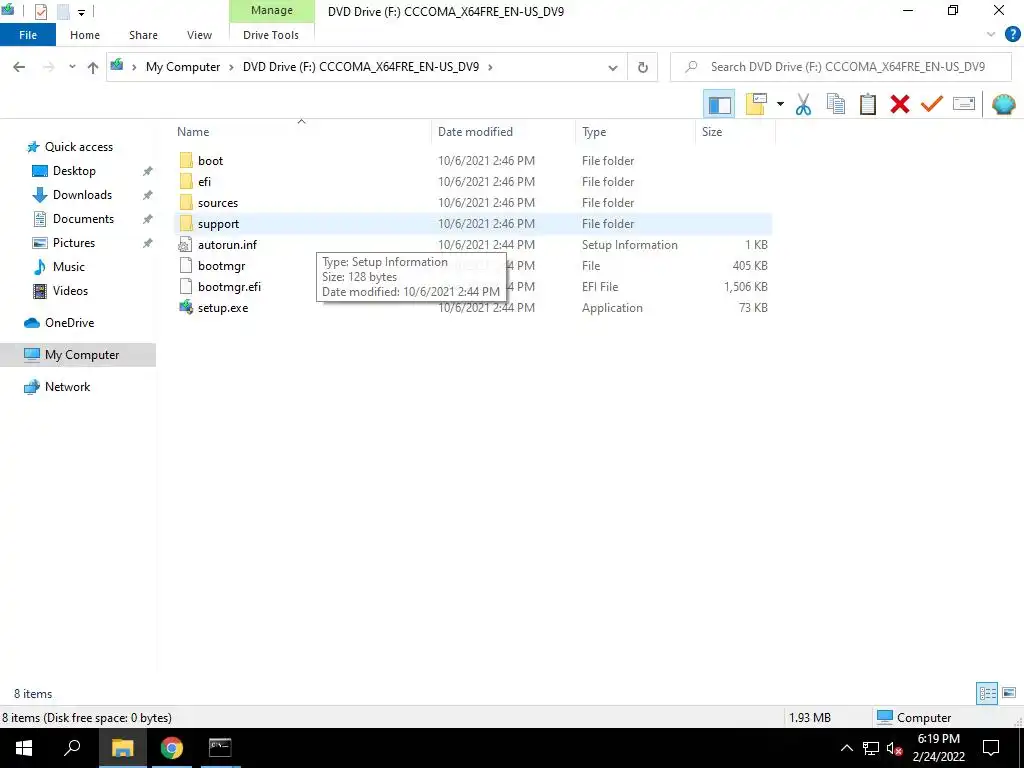Toggle the navigation pane toolbar button
The height and width of the screenshot is (768, 1024).
tap(719, 104)
